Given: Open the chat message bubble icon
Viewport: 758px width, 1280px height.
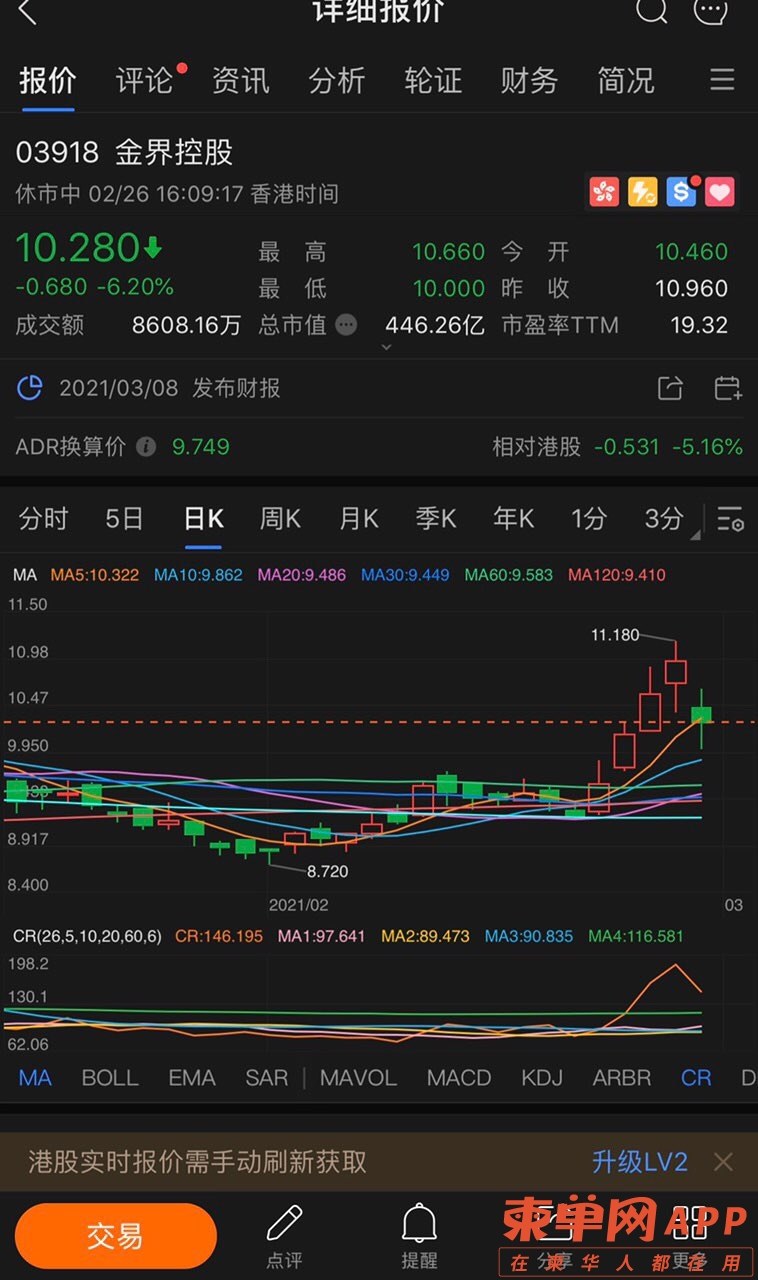Looking at the screenshot, I should [710, 10].
